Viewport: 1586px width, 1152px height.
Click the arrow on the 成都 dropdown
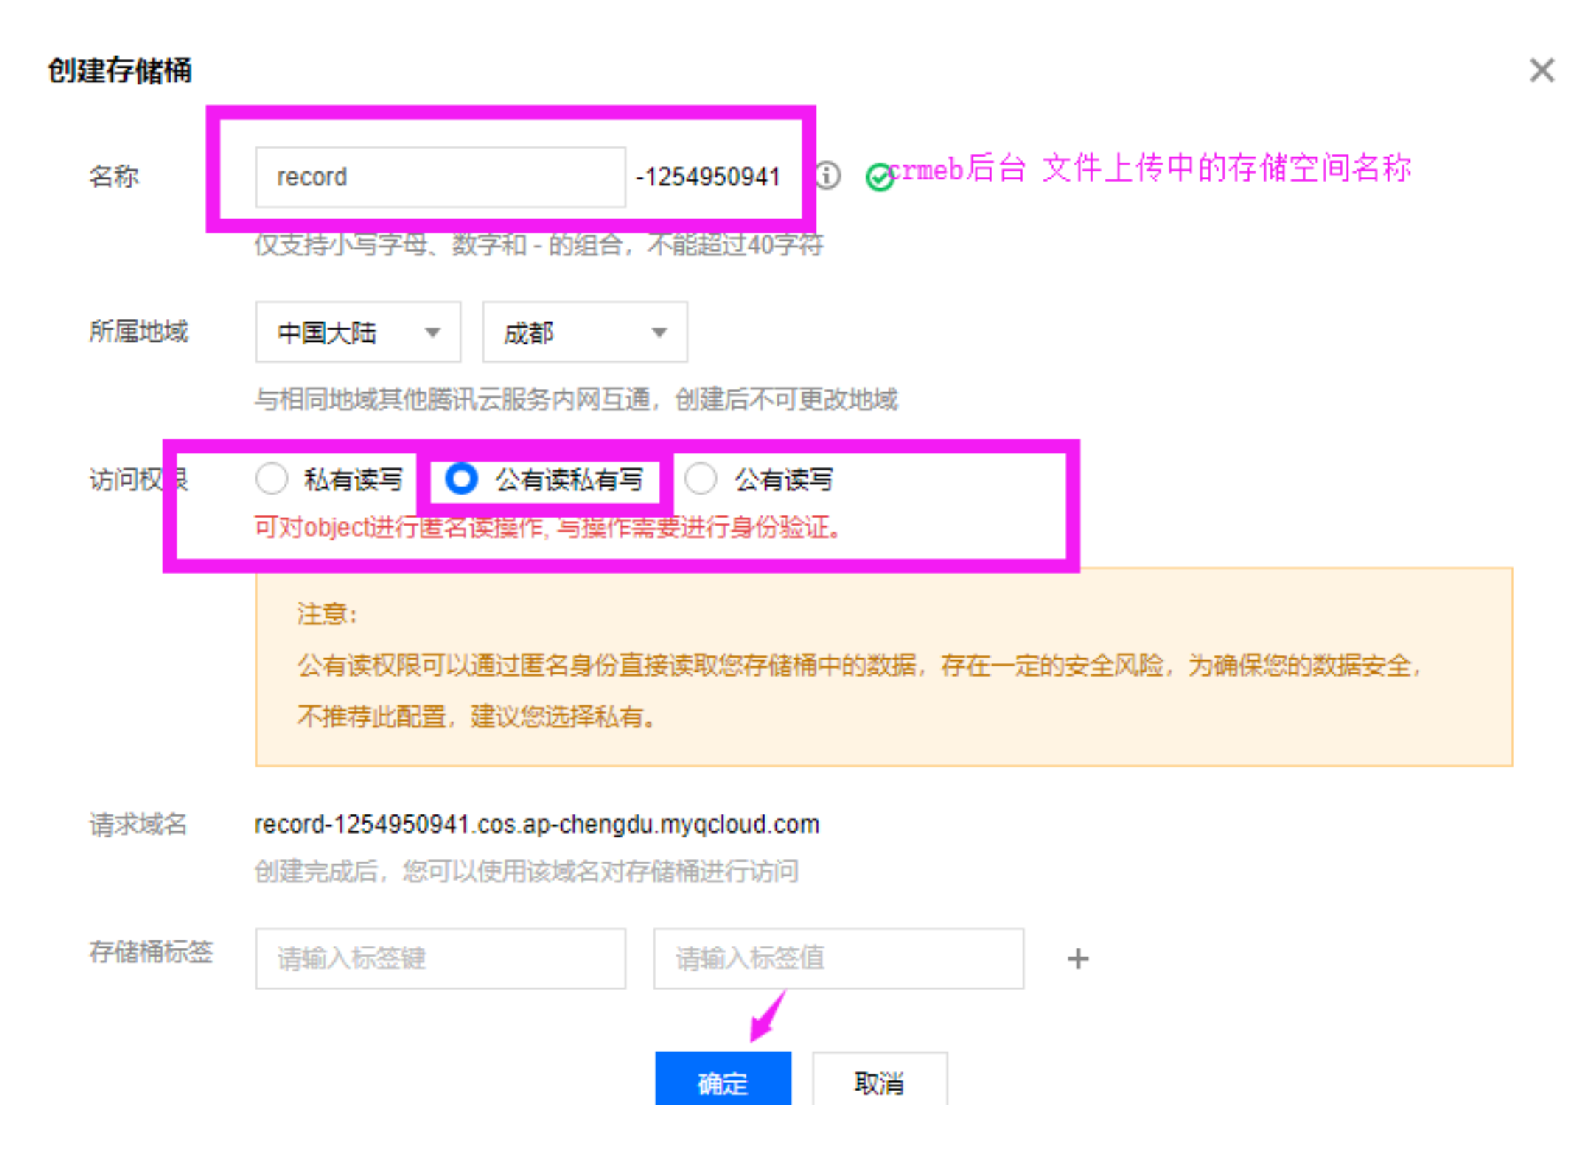659,332
